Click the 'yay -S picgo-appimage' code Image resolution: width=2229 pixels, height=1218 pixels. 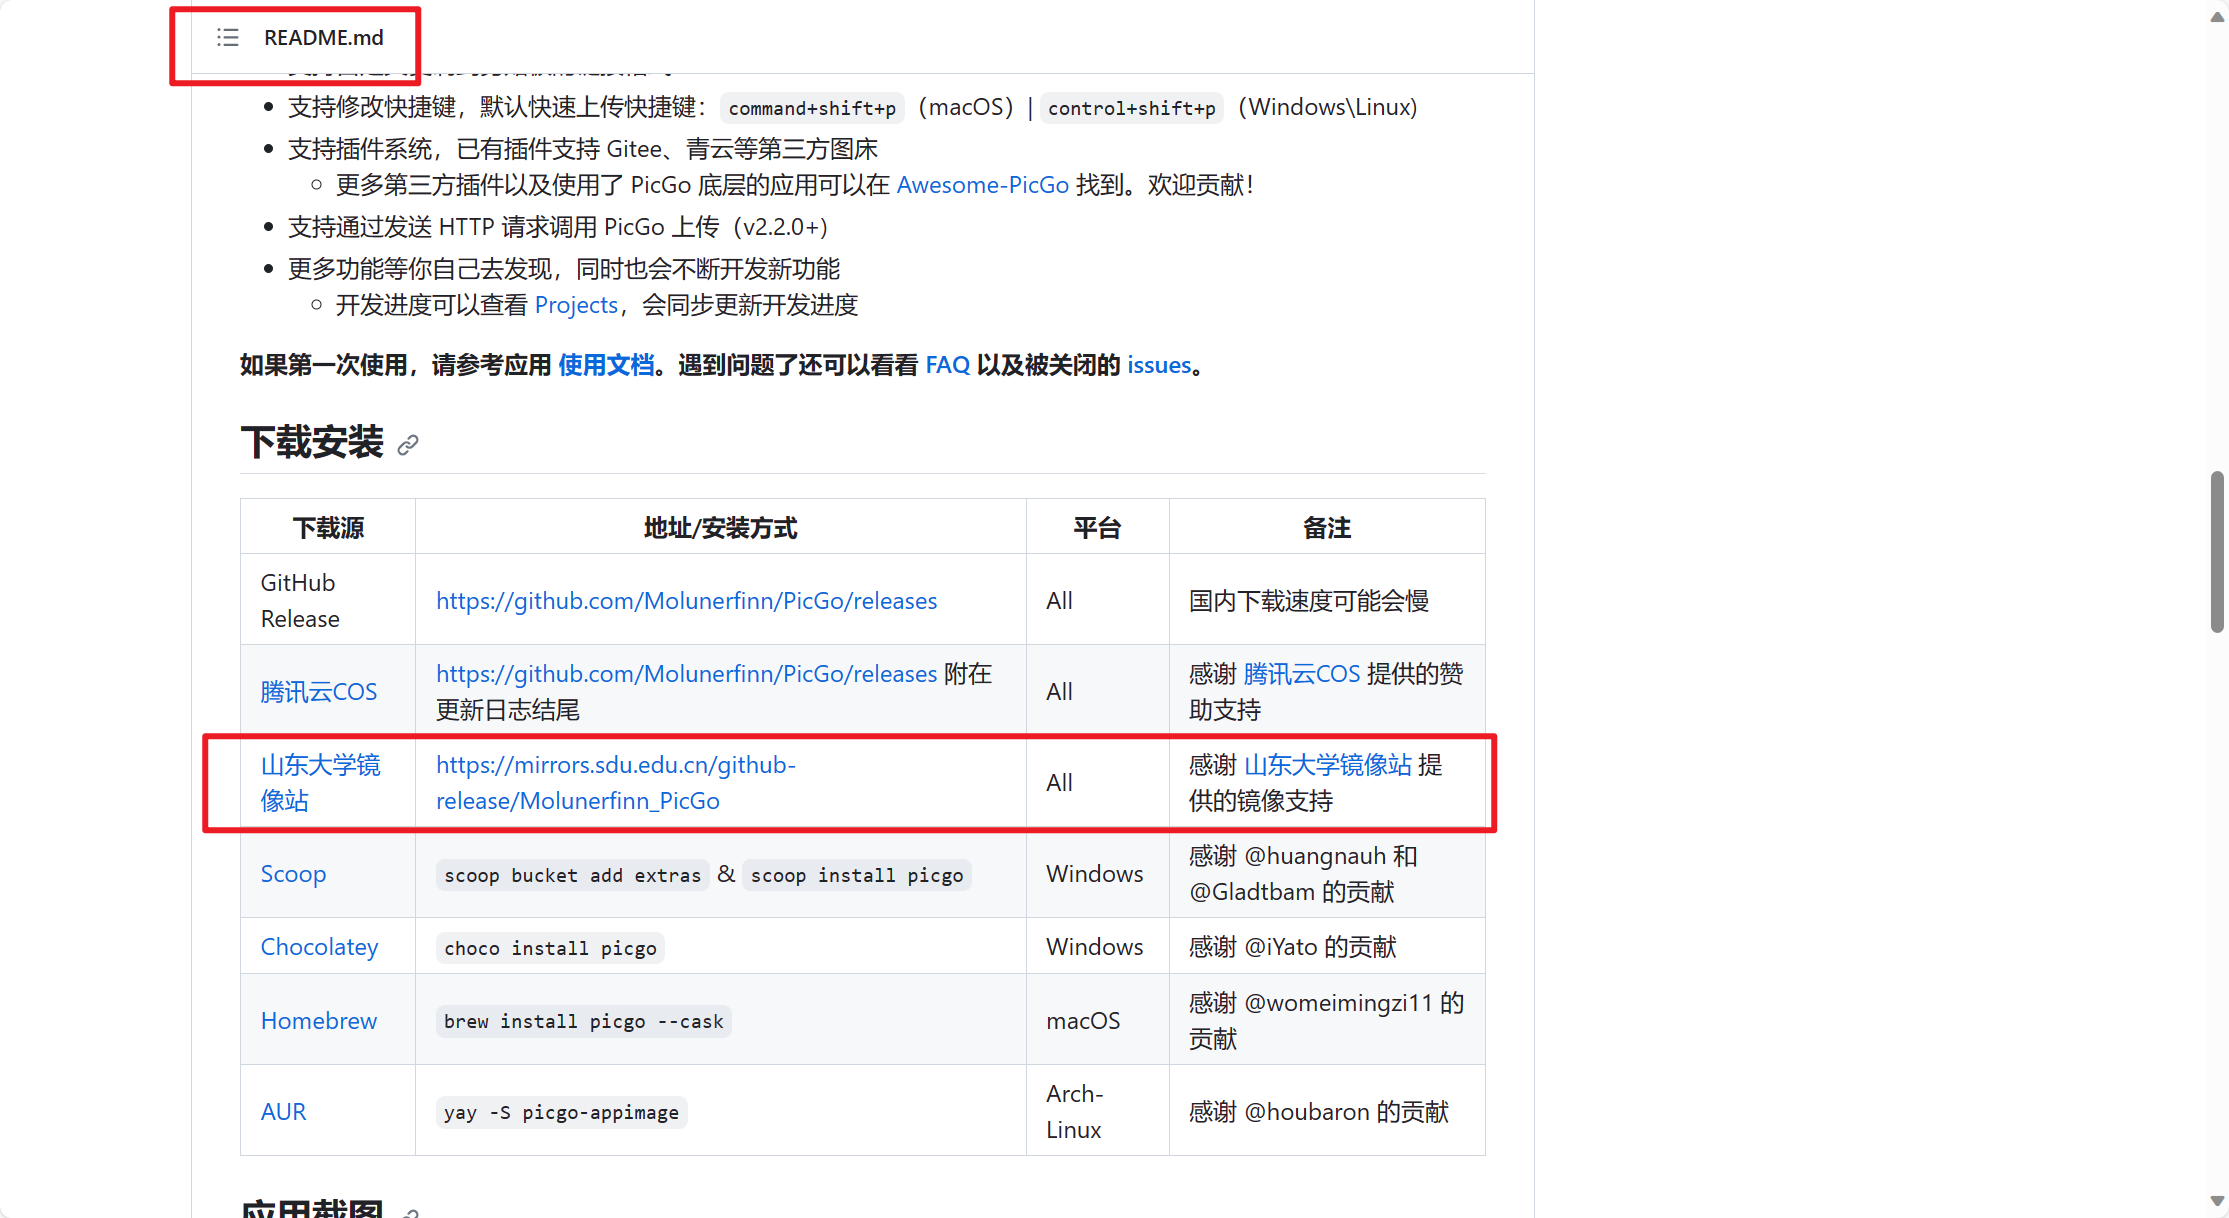[x=561, y=1113]
